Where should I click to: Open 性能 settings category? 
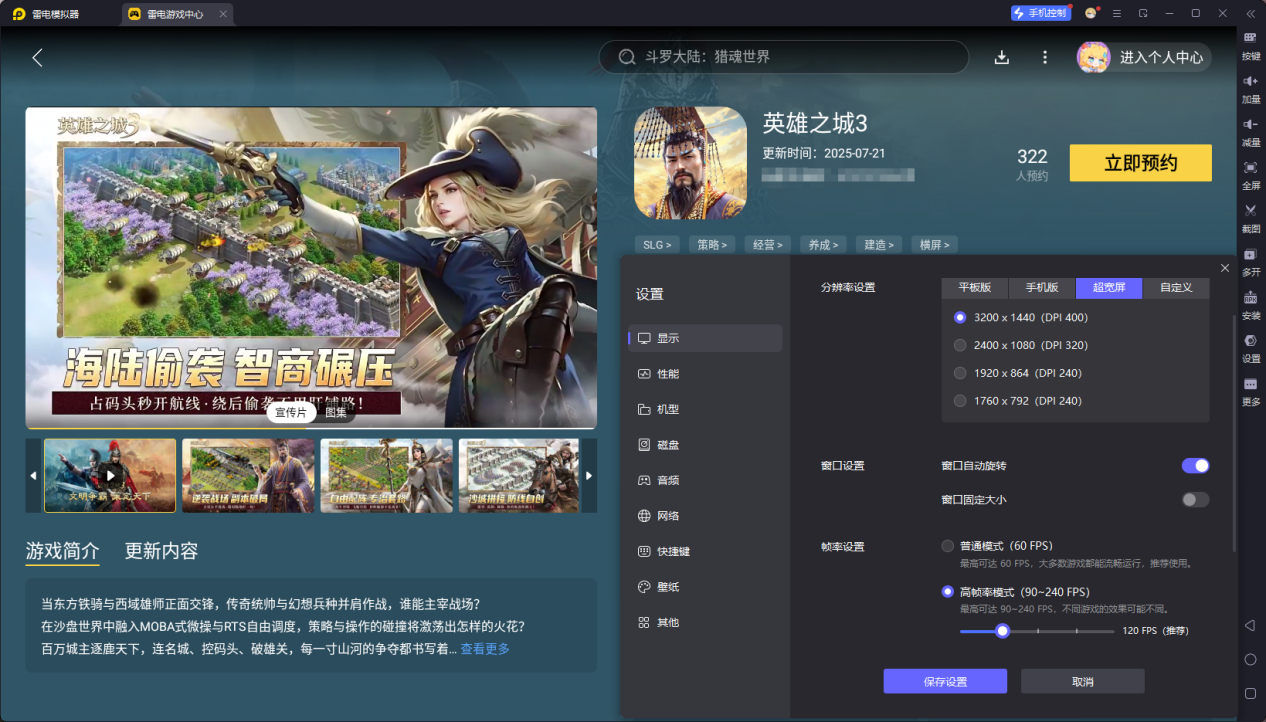[x=705, y=374]
